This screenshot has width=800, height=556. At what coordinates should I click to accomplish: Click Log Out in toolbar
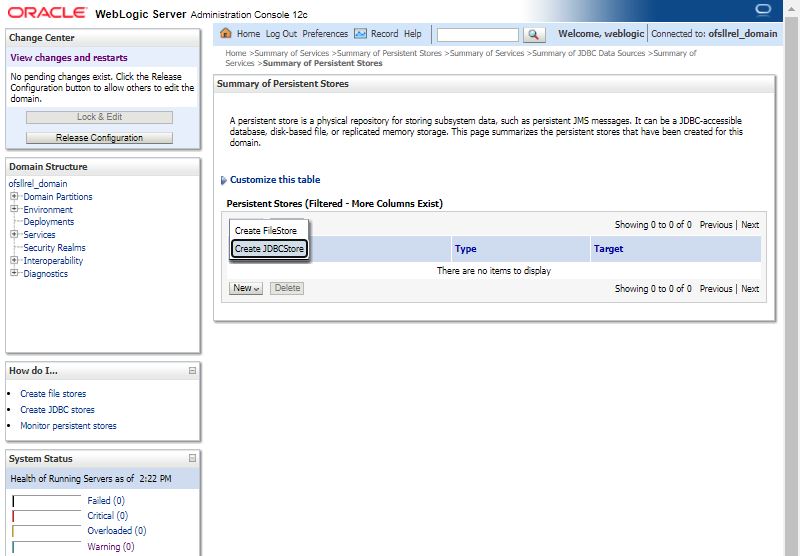[x=281, y=34]
